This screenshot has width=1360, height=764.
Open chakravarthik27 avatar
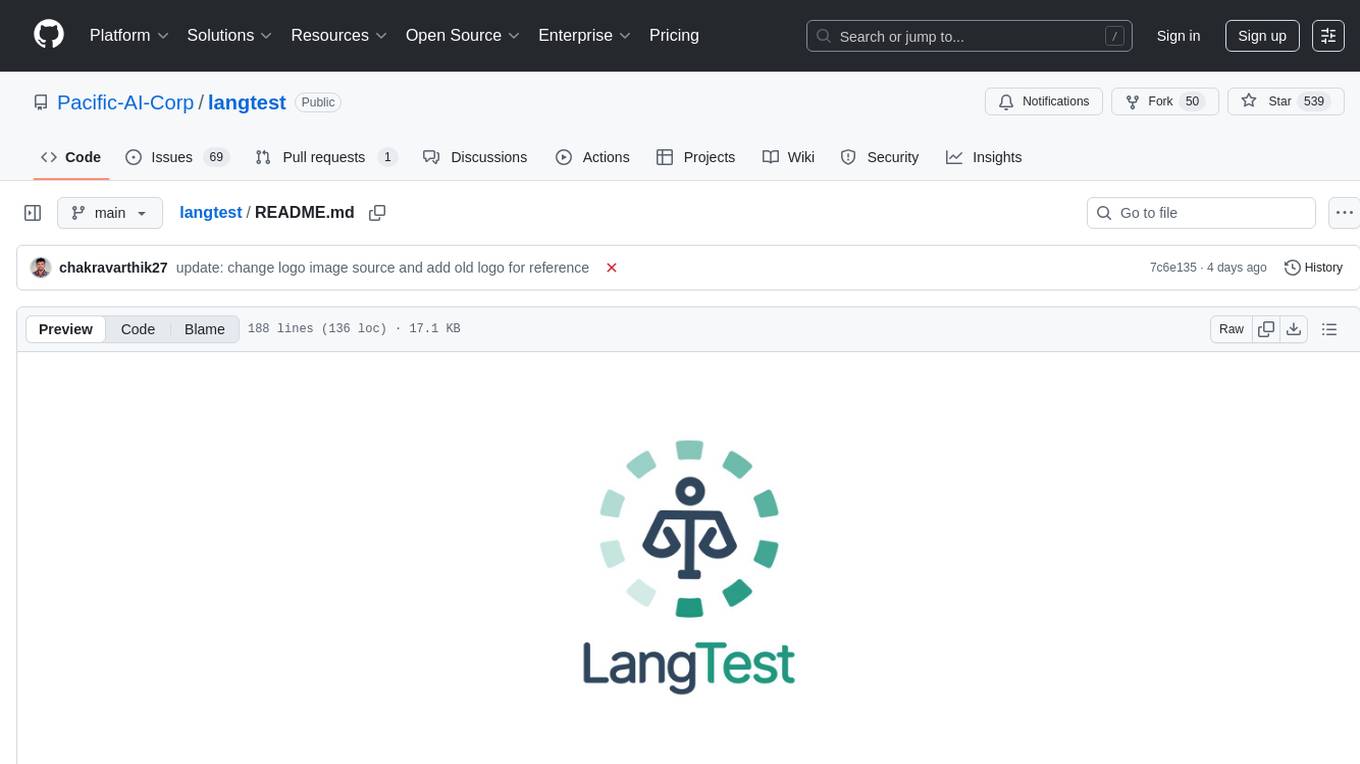pyautogui.click(x=41, y=268)
